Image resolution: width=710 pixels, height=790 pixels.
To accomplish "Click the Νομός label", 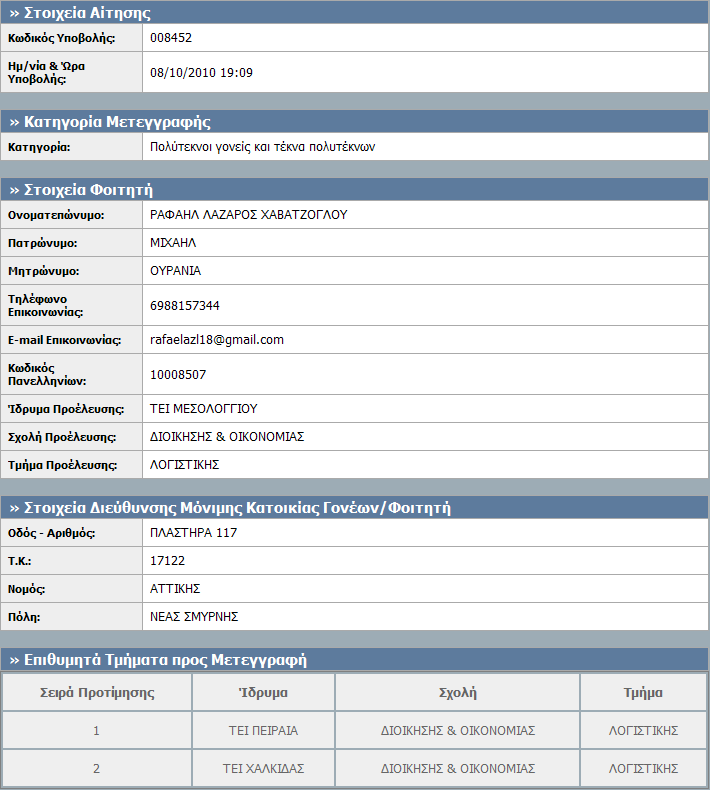I will pos(27,589).
